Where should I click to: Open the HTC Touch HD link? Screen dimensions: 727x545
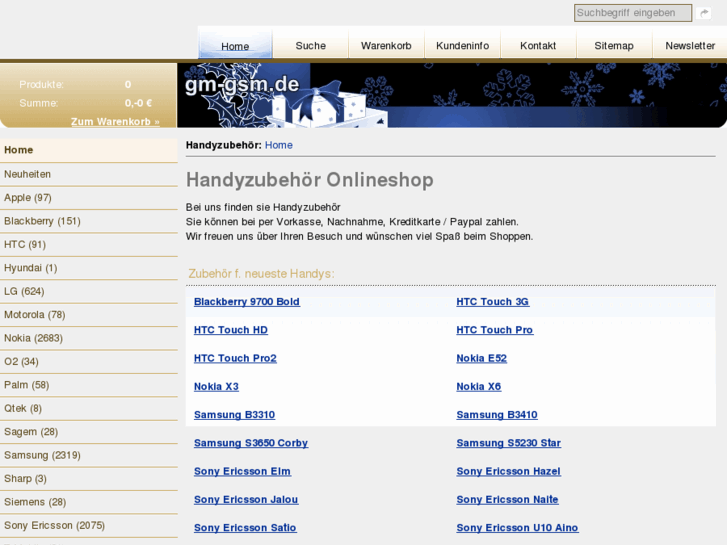[x=230, y=330]
